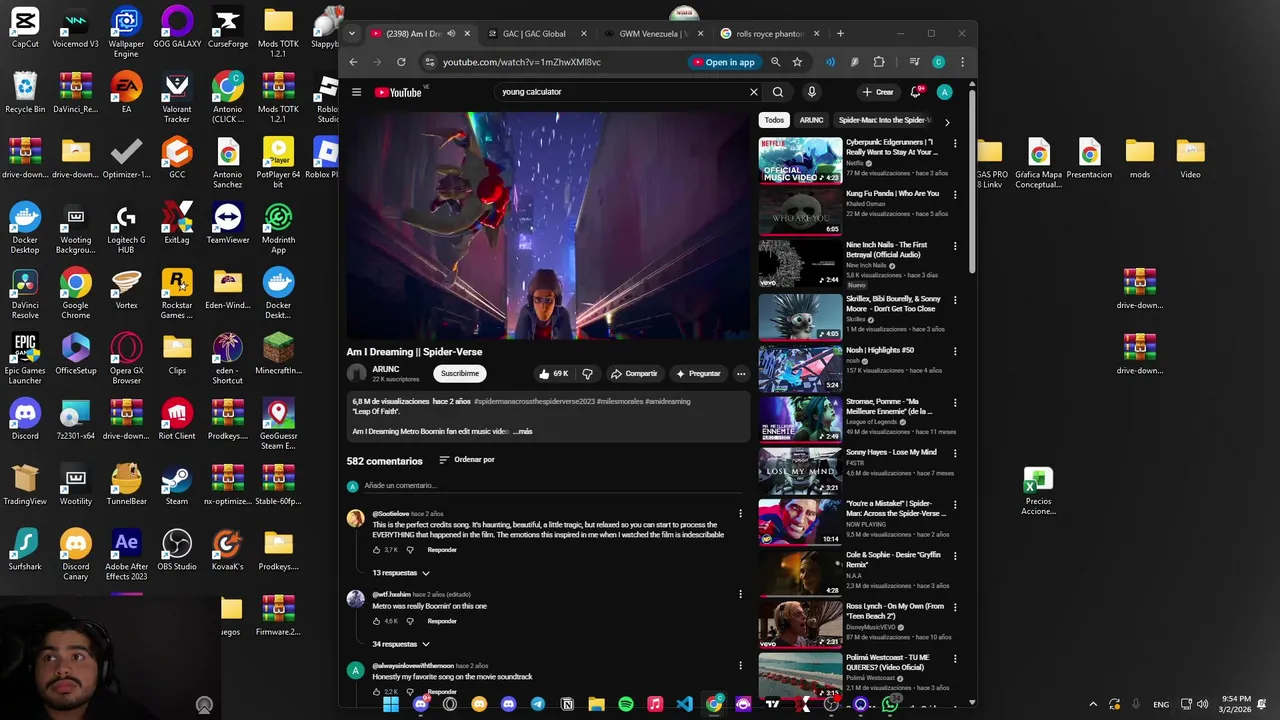
Task: Reload the page in Chrome
Action: tap(401, 62)
